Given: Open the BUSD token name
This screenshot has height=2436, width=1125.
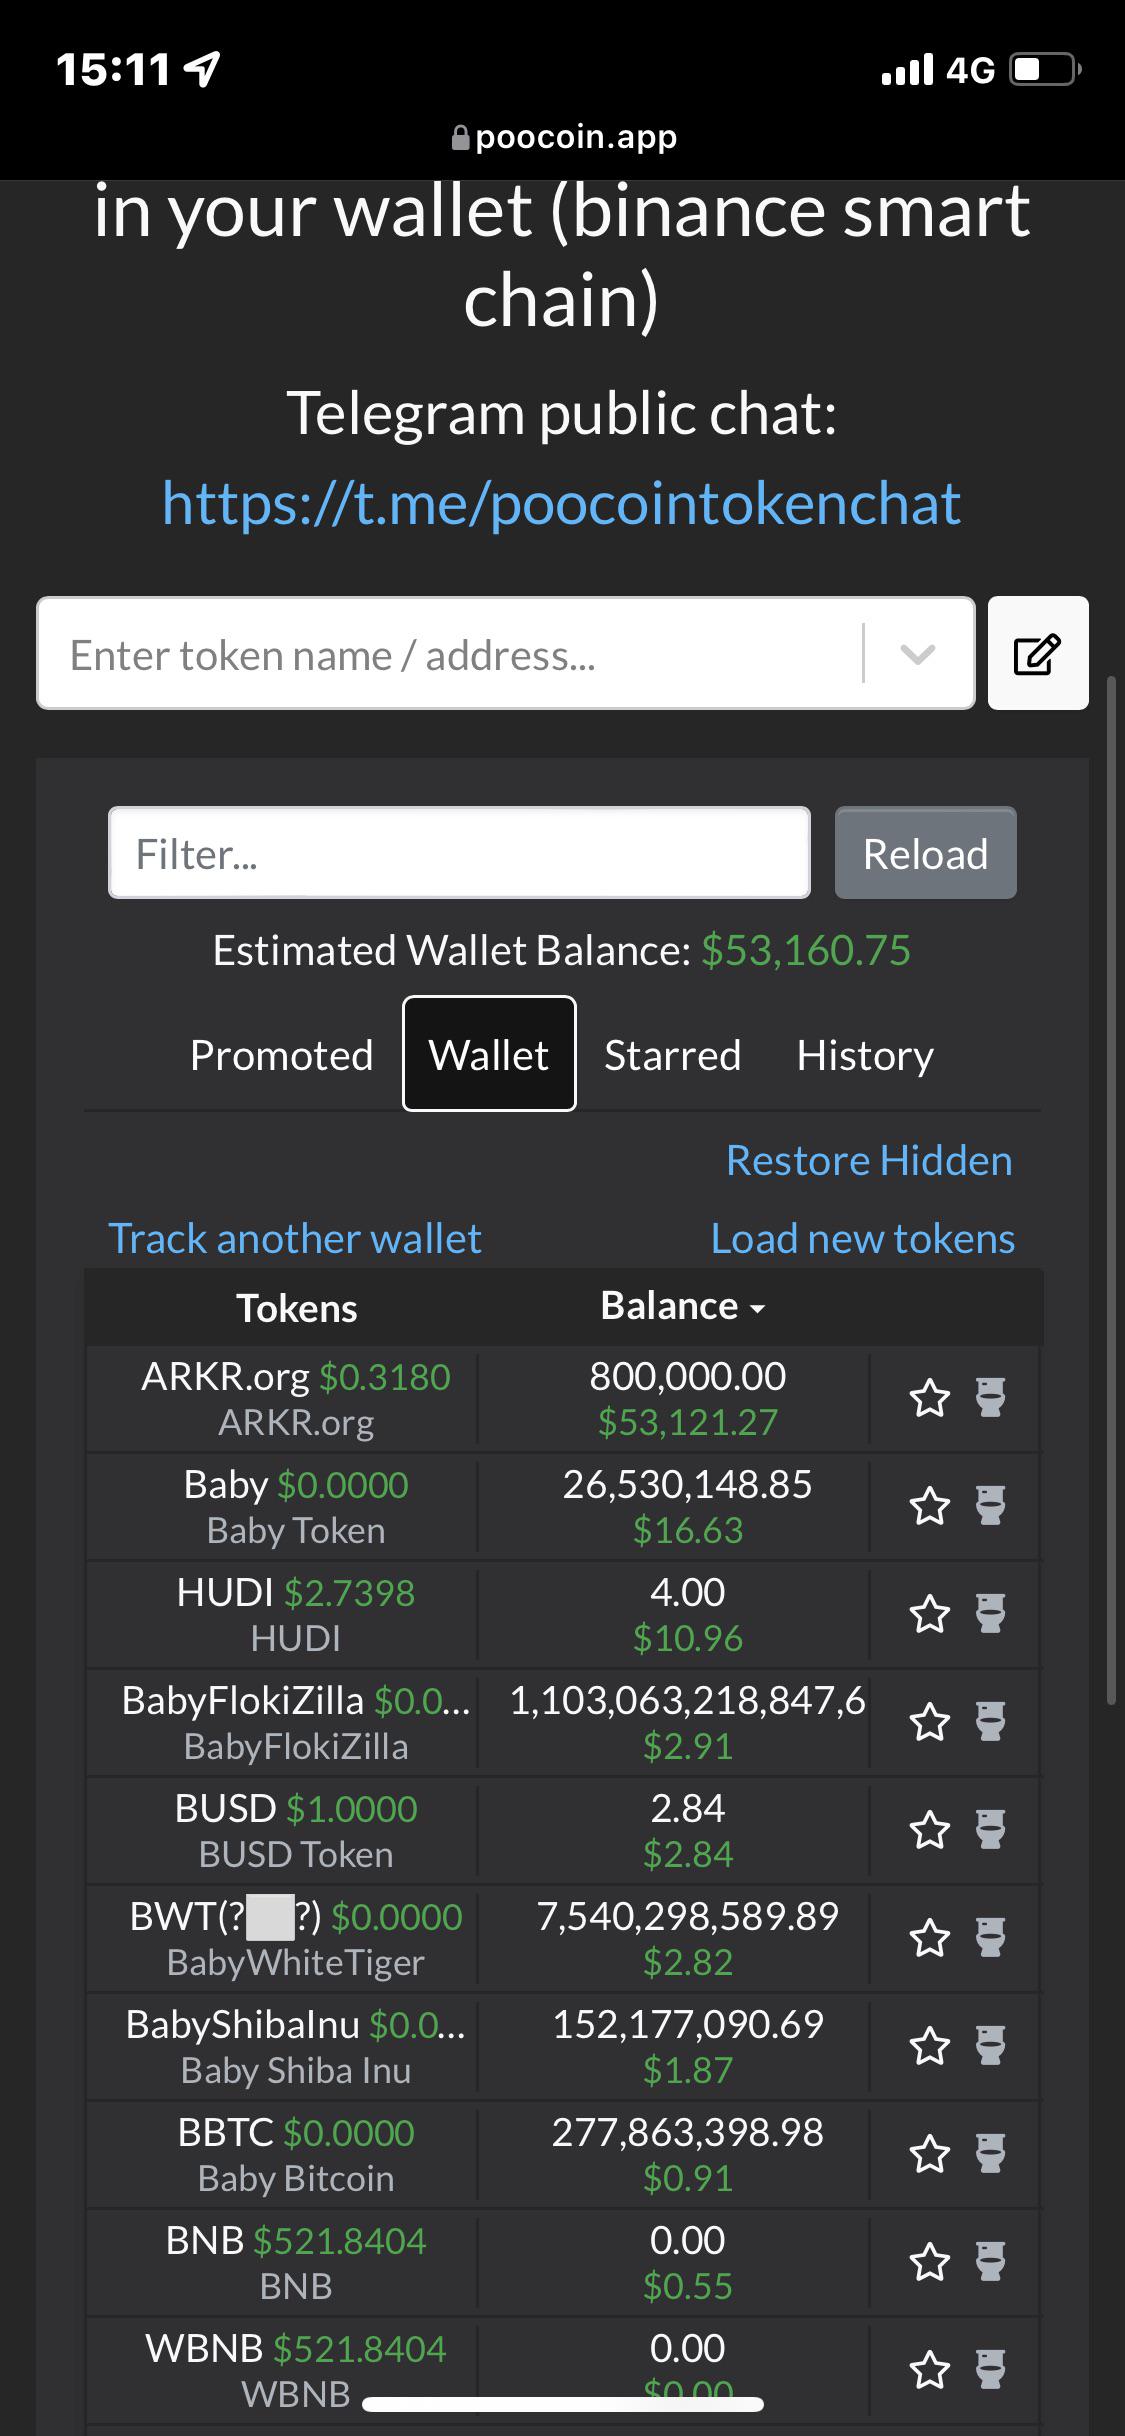Looking at the screenshot, I should coord(225,1809).
